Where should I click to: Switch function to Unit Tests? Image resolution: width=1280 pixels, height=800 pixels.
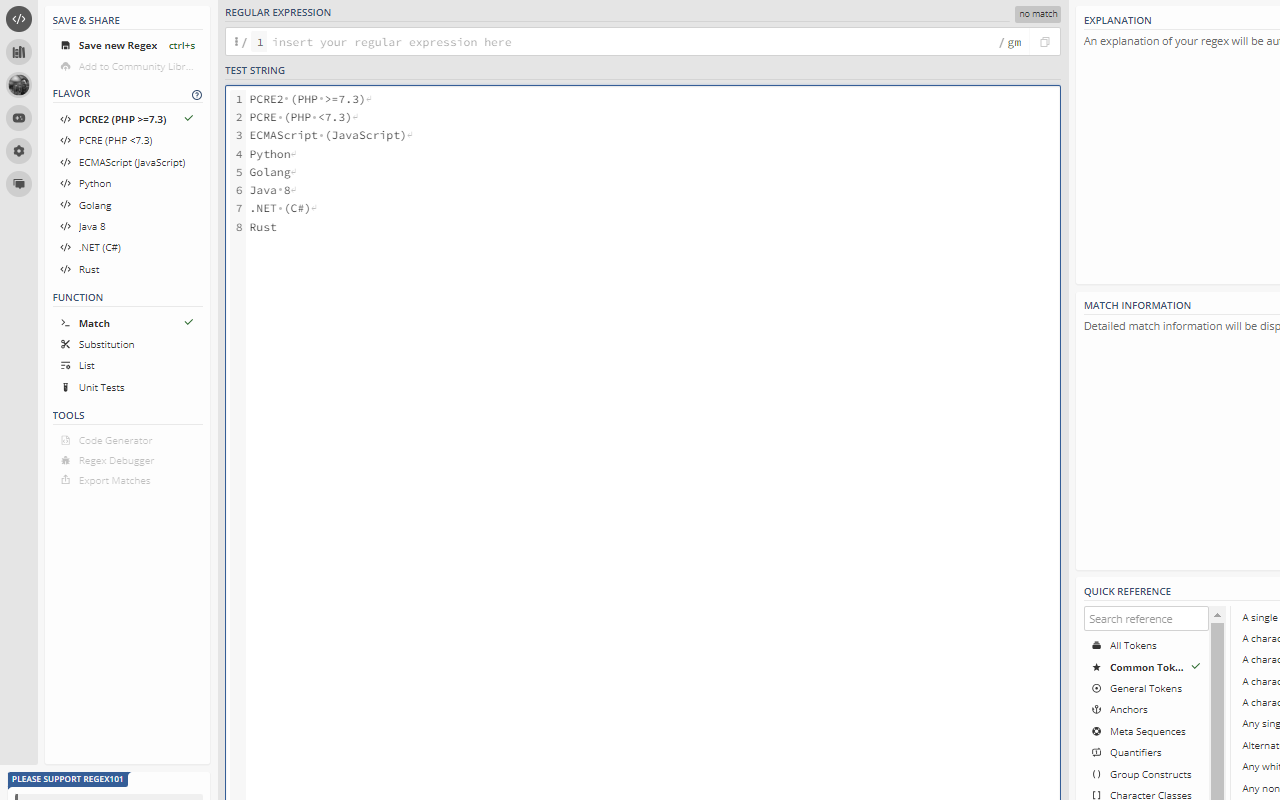pyautogui.click(x=100, y=387)
